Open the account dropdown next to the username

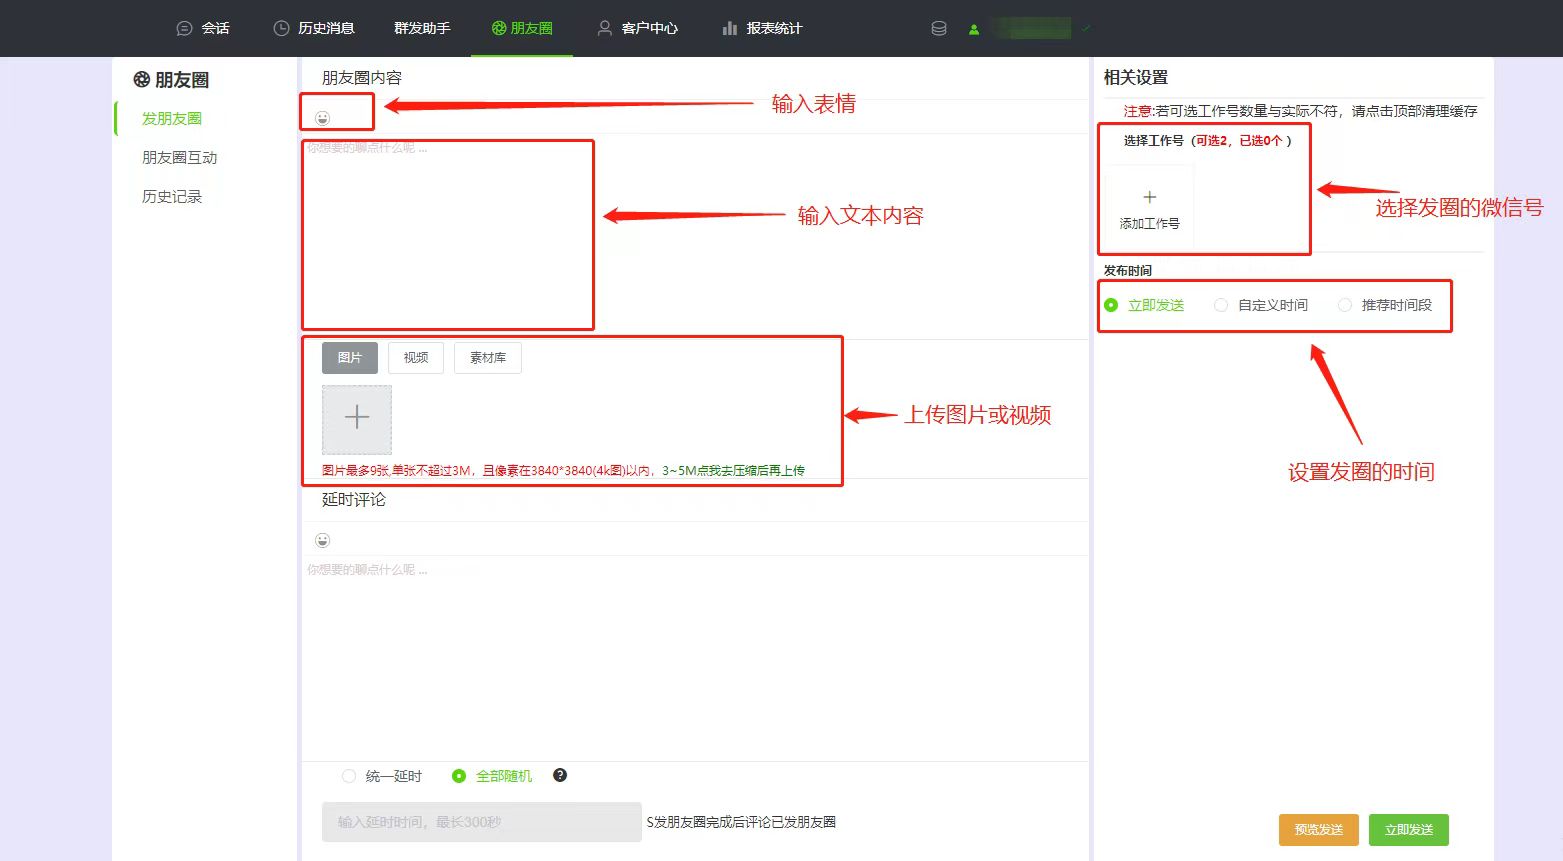[x=1084, y=28]
